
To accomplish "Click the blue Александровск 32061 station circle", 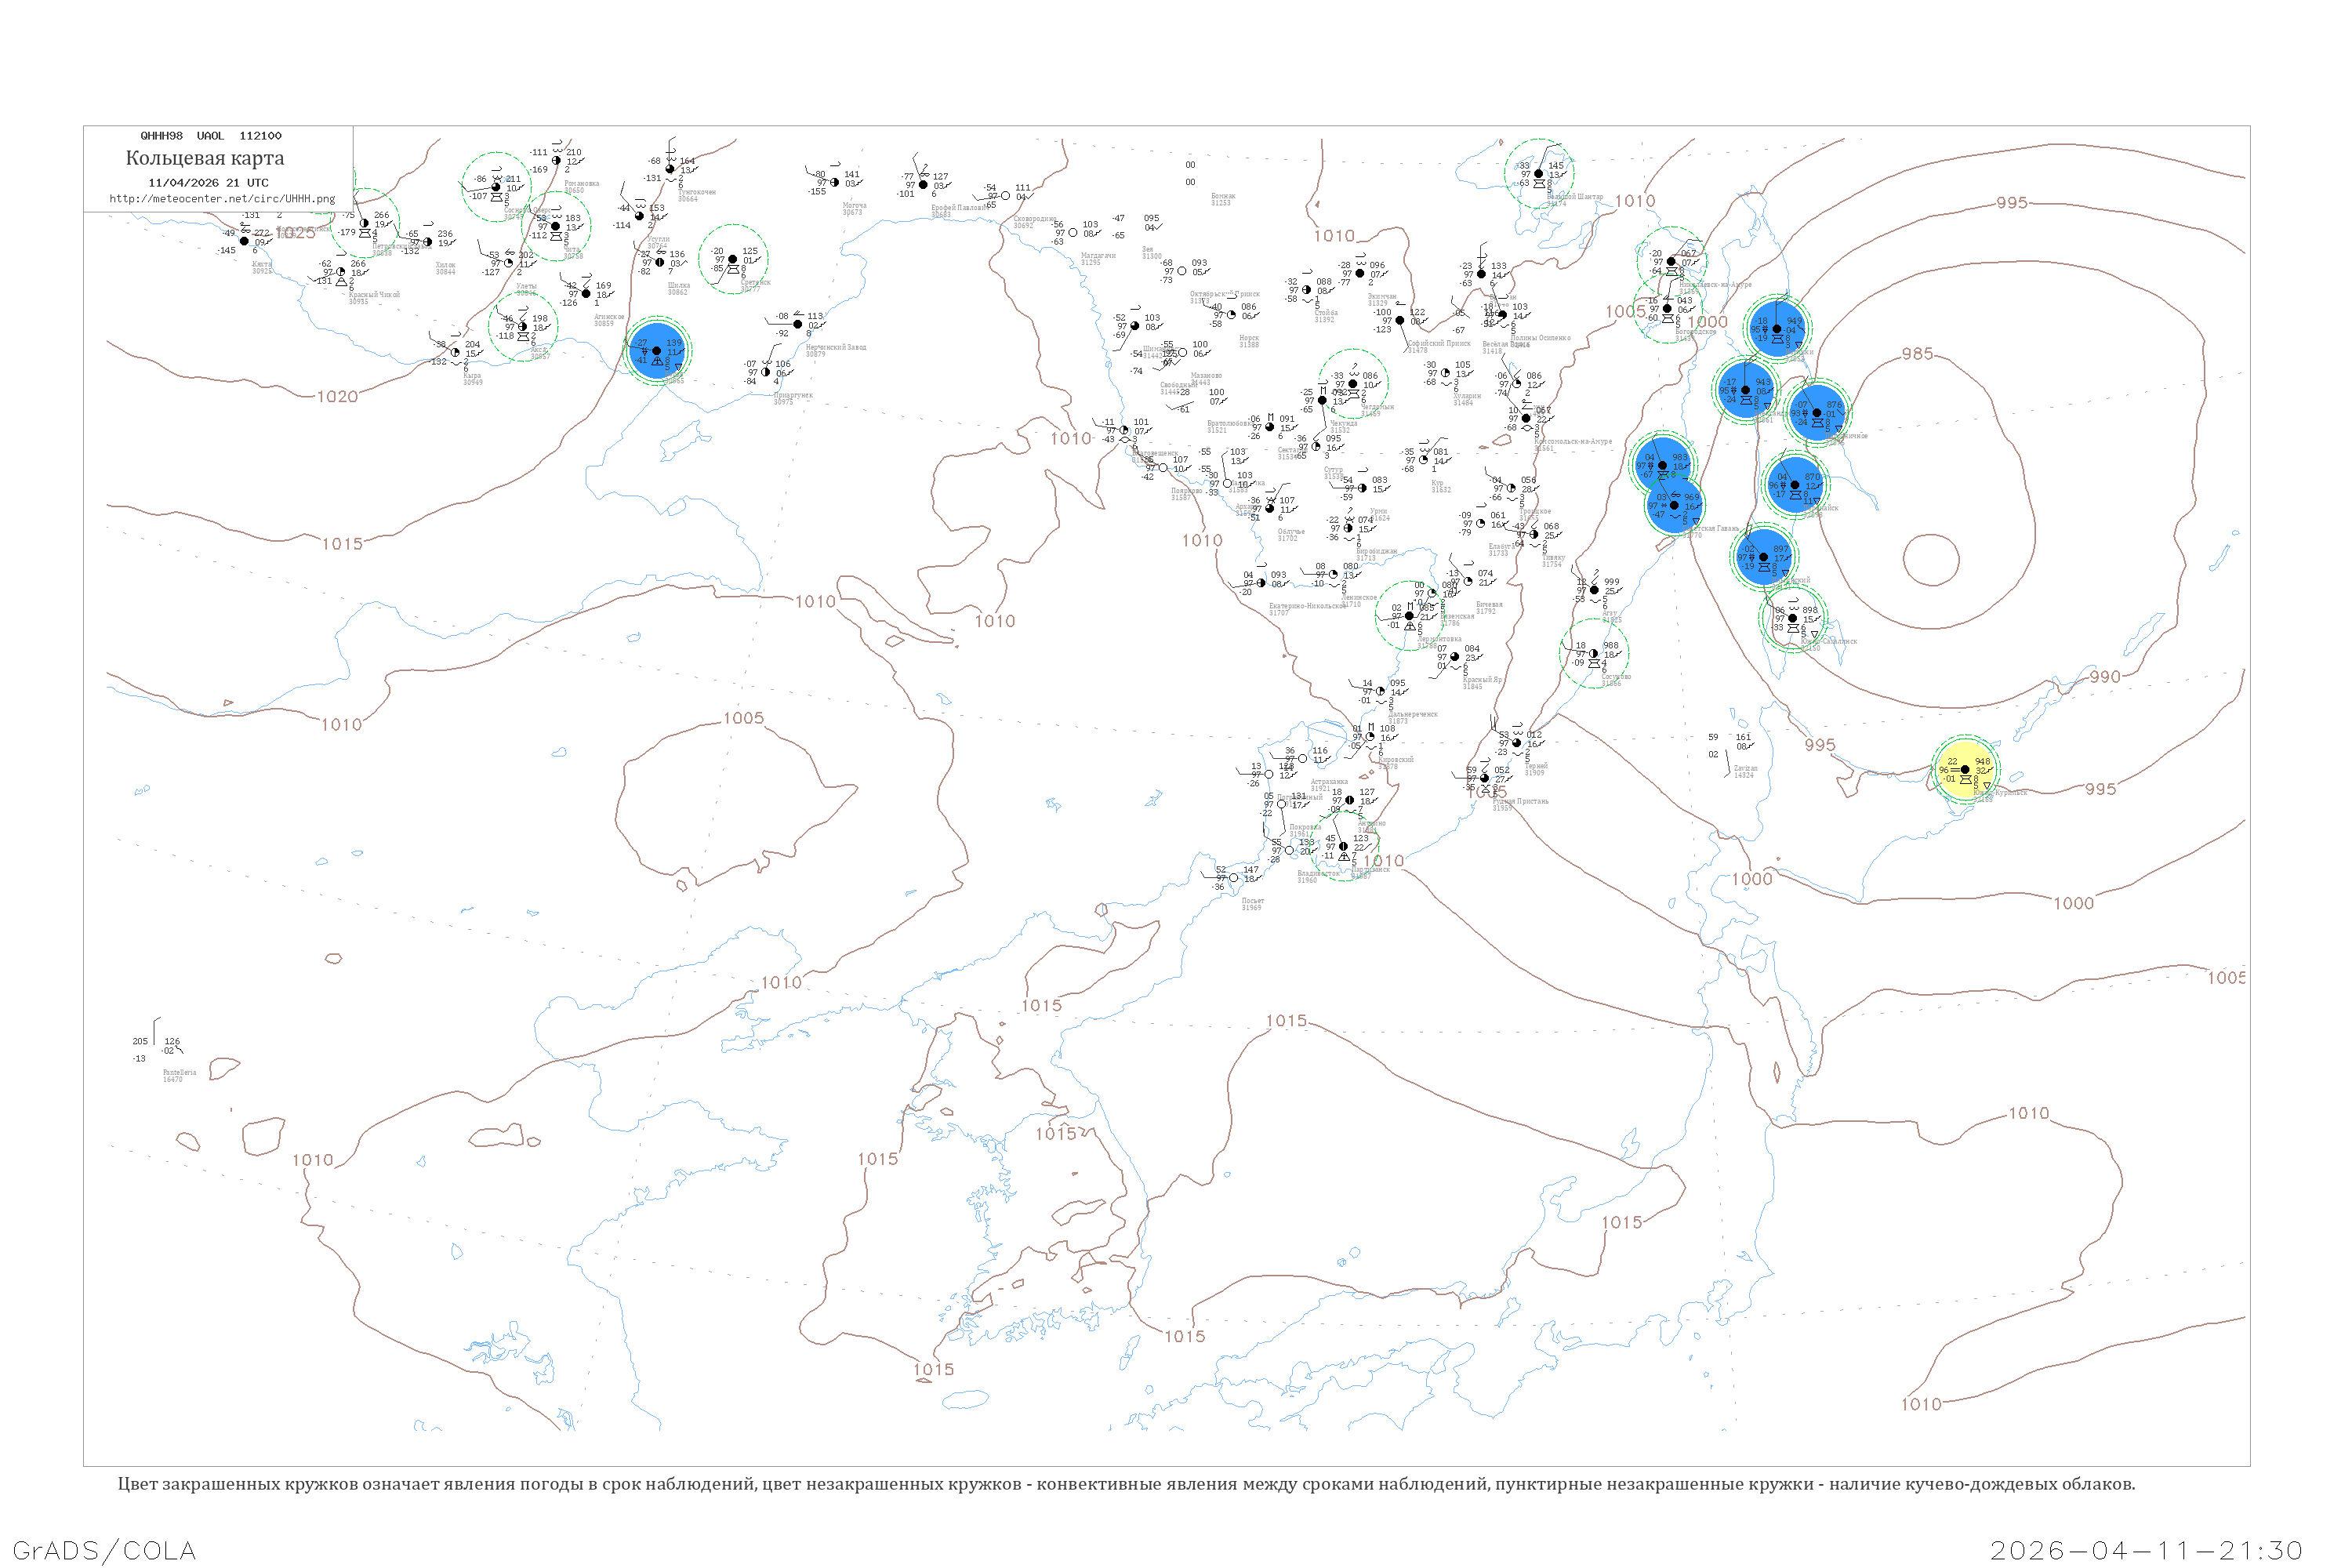I will click(x=1746, y=390).
